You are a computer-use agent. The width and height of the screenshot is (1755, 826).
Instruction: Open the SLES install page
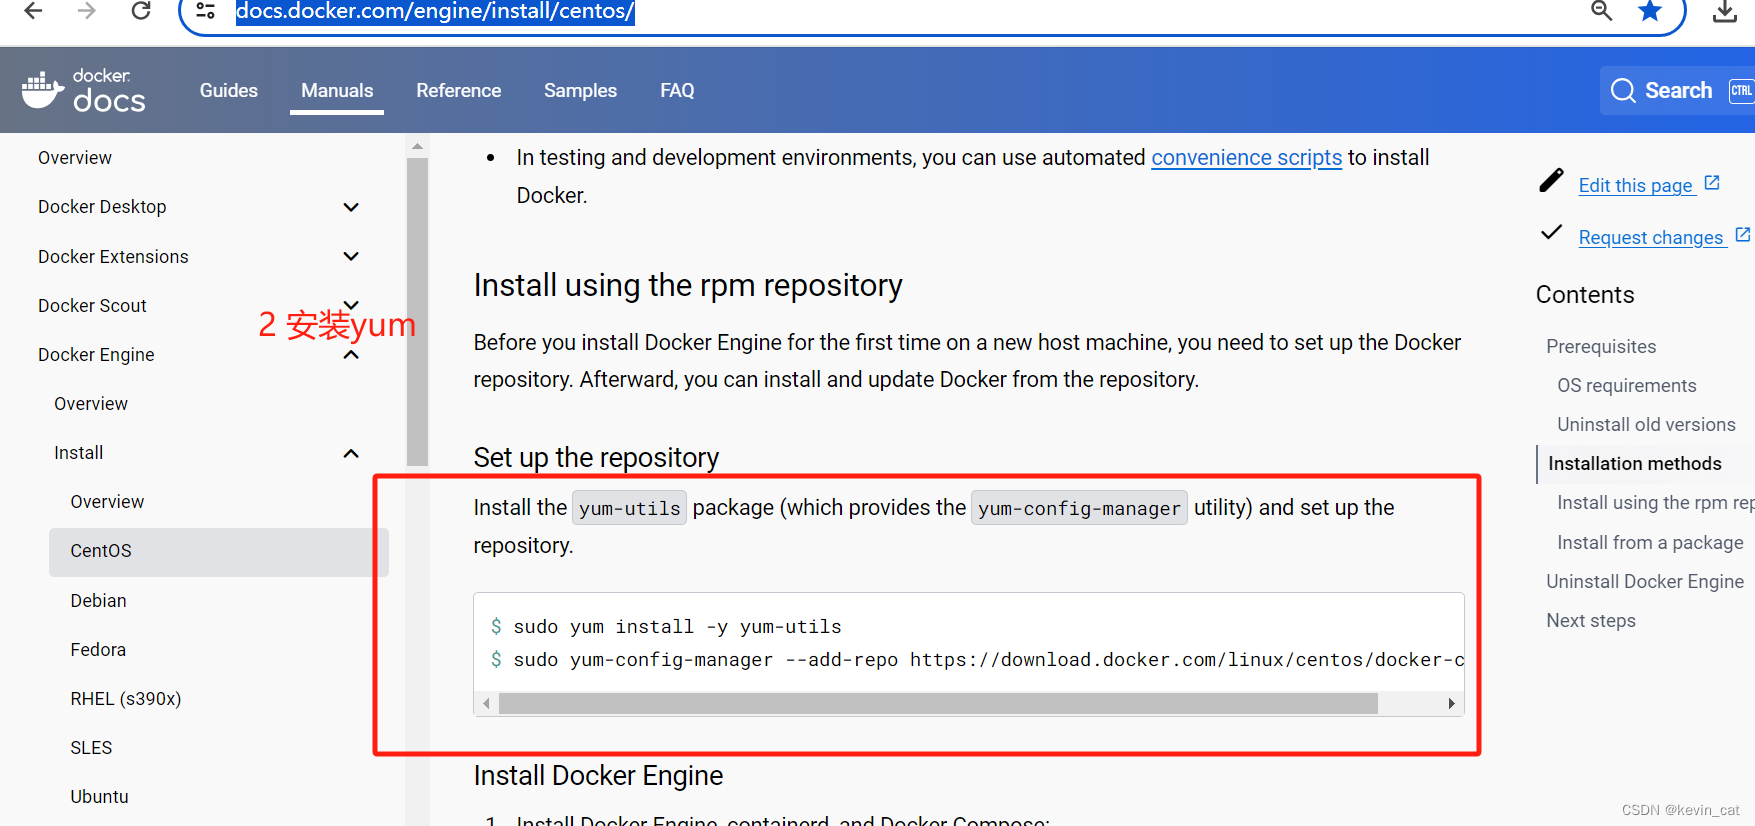pos(91,748)
